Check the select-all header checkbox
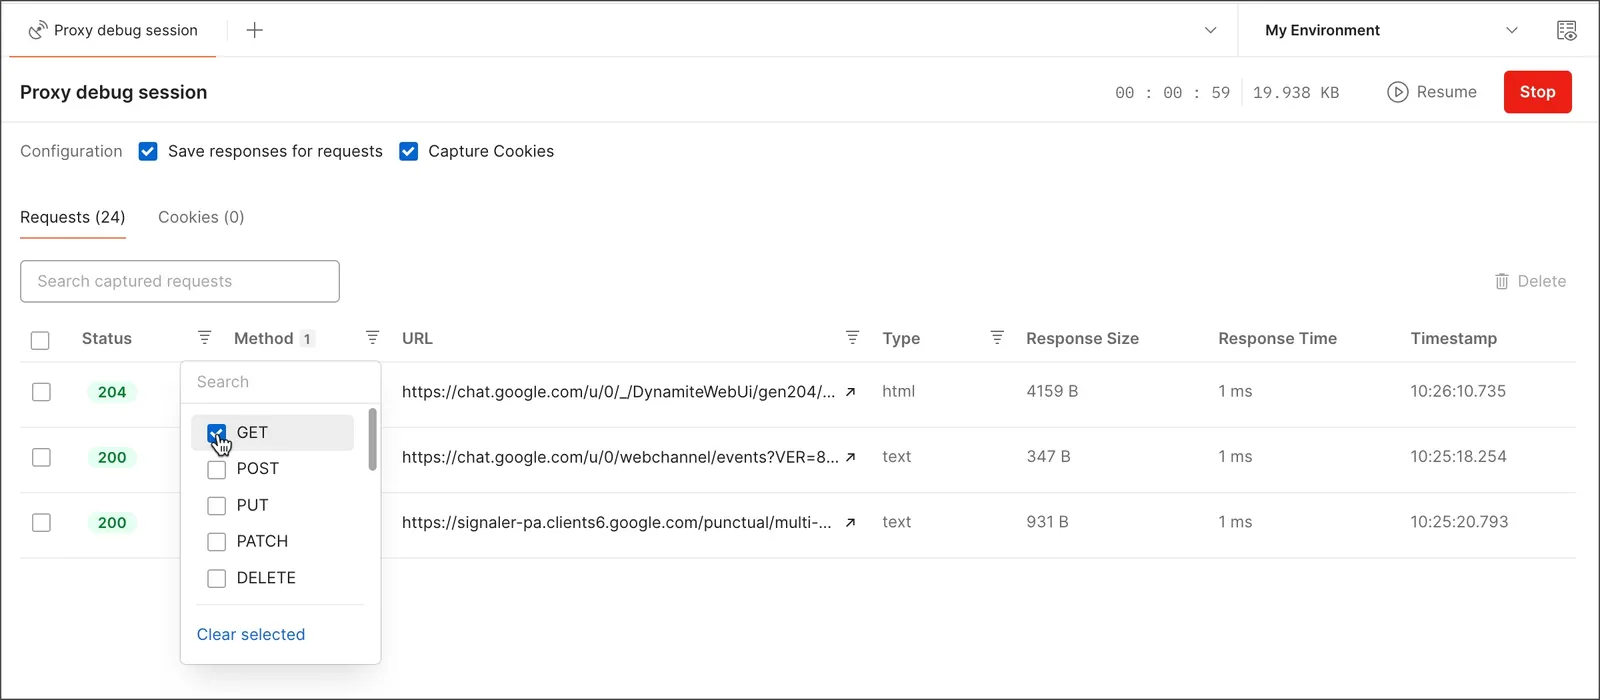 click(x=40, y=340)
